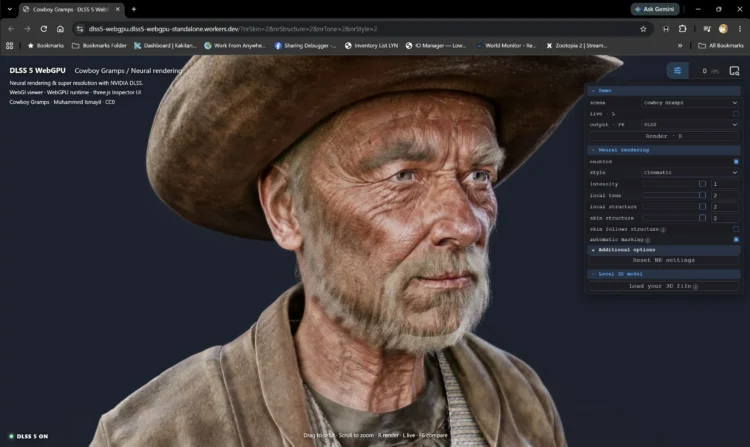The height and width of the screenshot is (447, 750).
Task: Open the Chrome three-dot menu
Action: 739,29
